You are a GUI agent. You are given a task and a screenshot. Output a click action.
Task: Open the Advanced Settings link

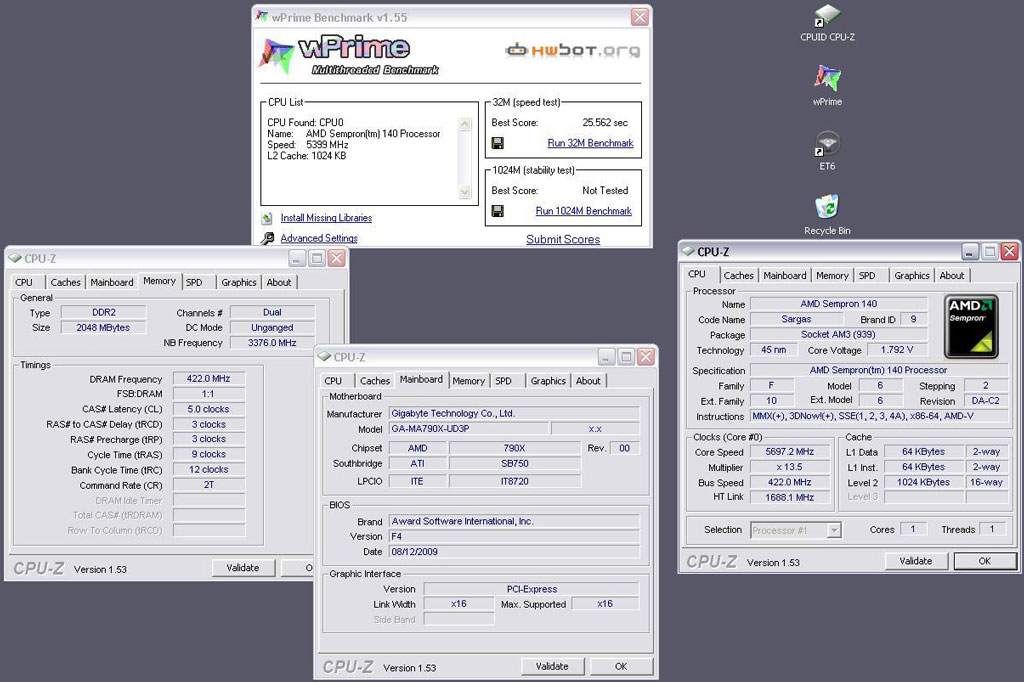(319, 238)
